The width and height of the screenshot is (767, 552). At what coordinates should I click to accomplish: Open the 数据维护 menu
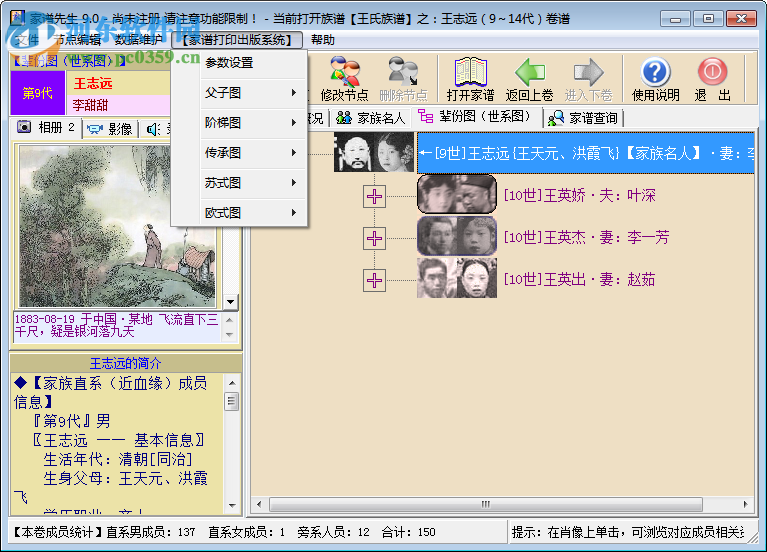click(x=138, y=40)
